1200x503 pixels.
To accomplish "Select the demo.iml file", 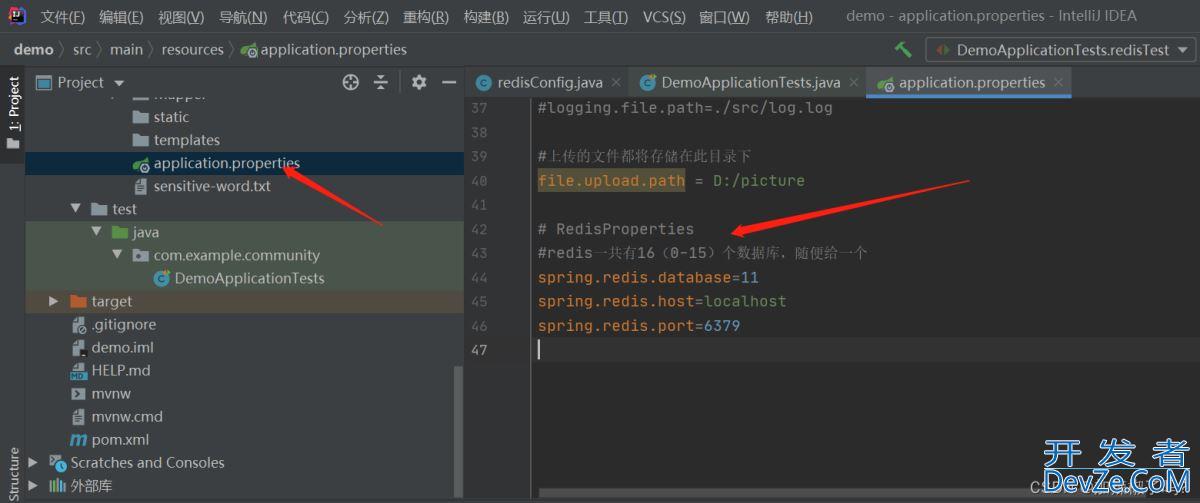I will (x=122, y=347).
